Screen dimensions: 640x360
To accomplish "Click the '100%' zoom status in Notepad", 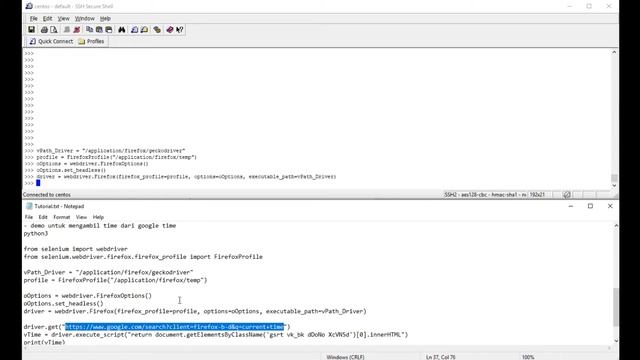I will pyautogui.click(x=528, y=357).
